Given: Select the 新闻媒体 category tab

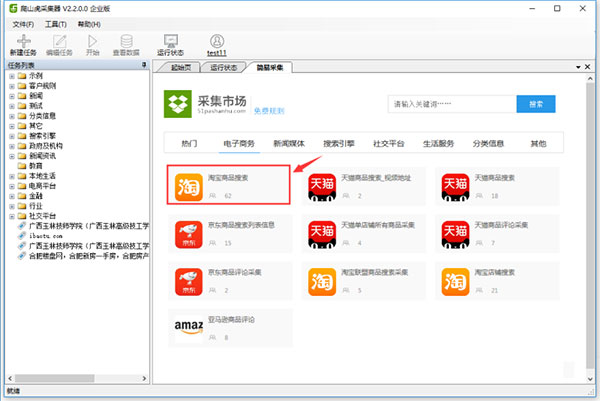Looking at the screenshot, I should tap(289, 143).
